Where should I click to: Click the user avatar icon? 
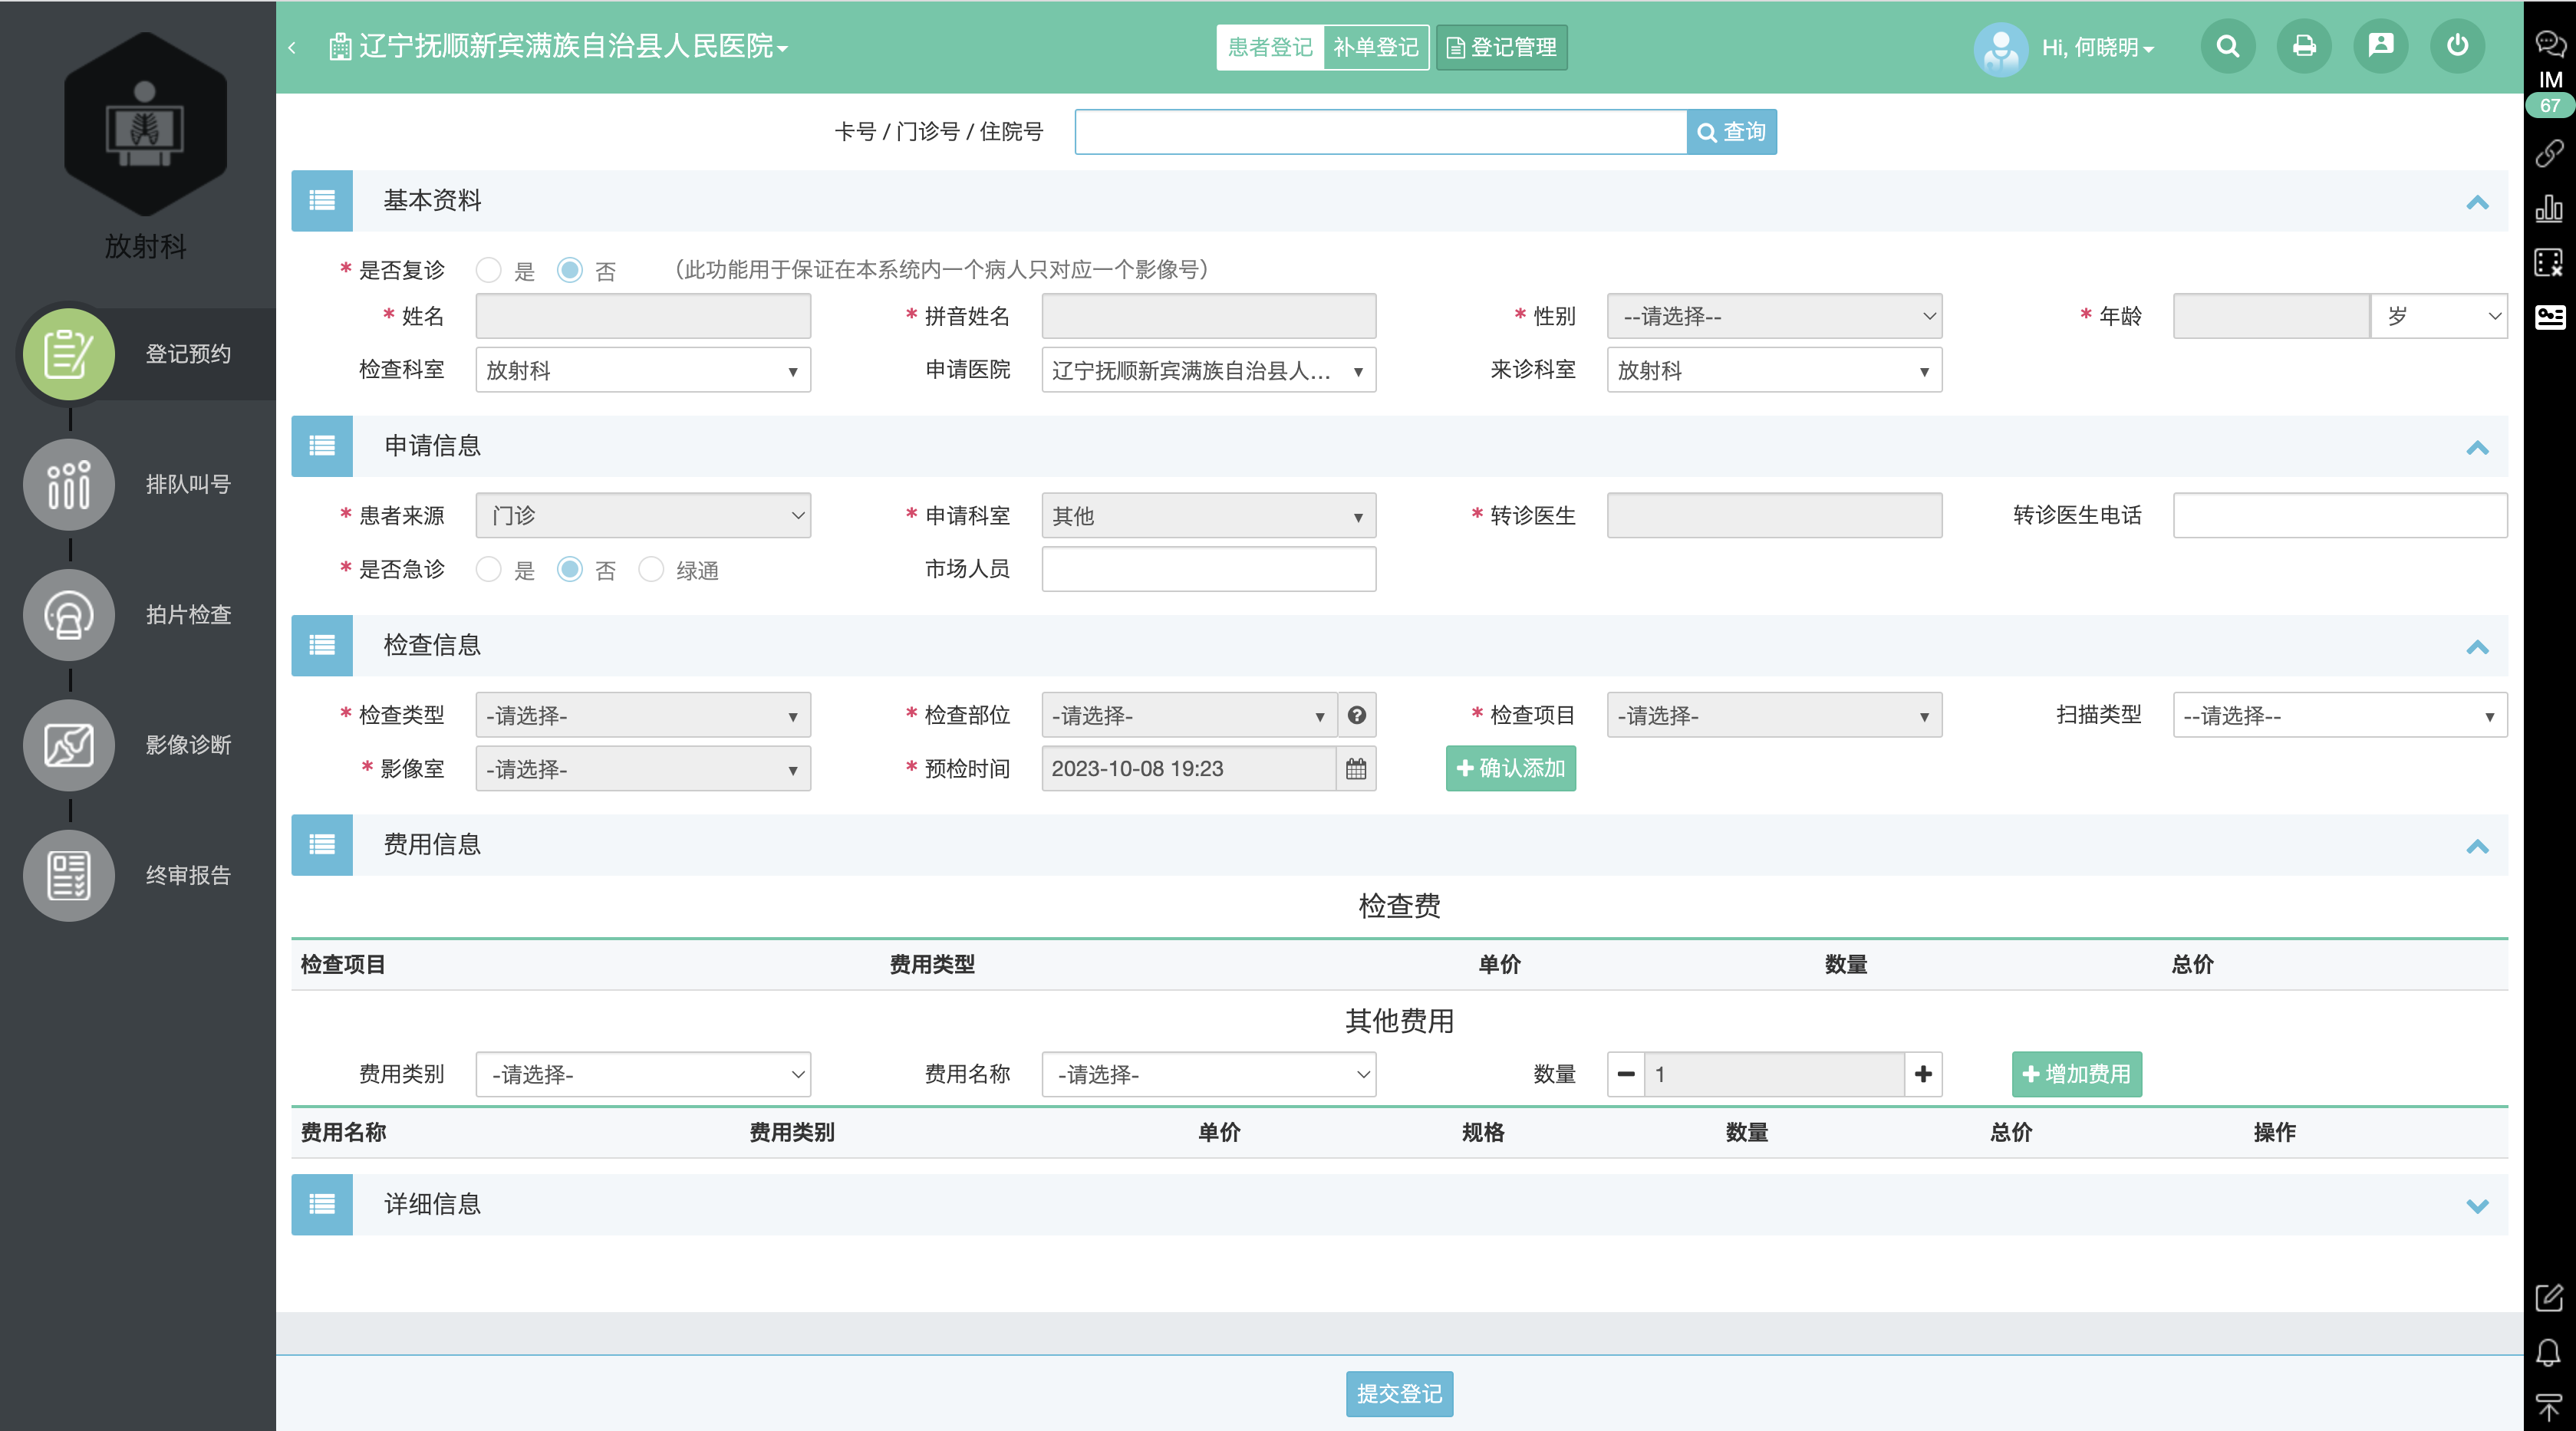coord(2001,48)
